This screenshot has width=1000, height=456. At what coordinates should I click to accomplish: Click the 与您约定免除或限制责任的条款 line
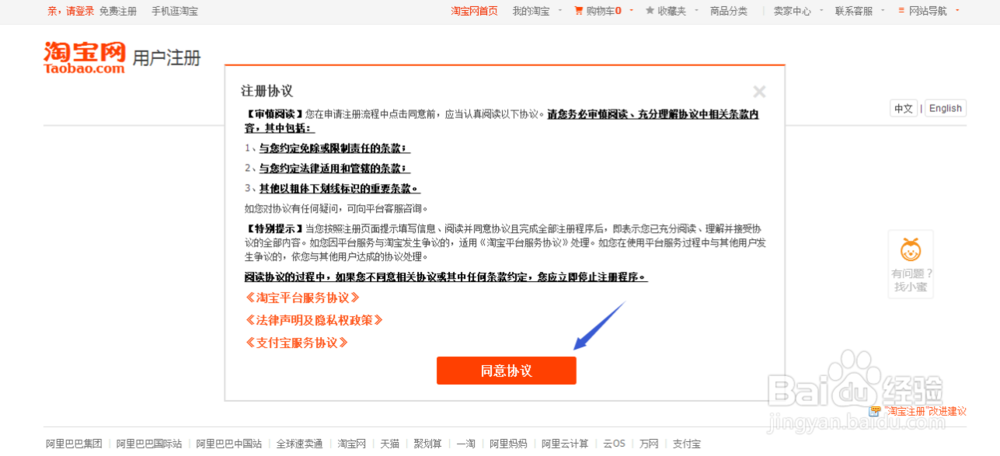[334, 148]
